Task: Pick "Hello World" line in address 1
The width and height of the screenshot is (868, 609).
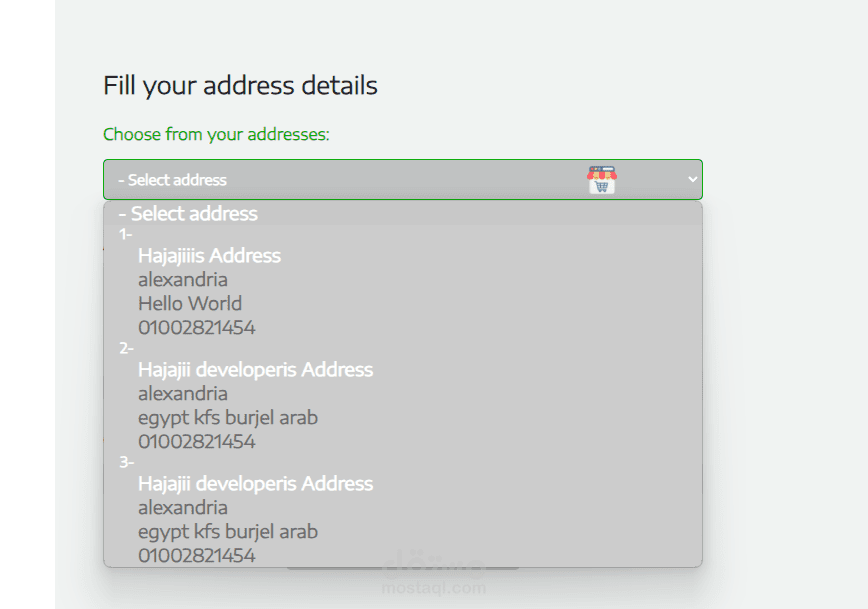Action: pyautogui.click(x=190, y=304)
